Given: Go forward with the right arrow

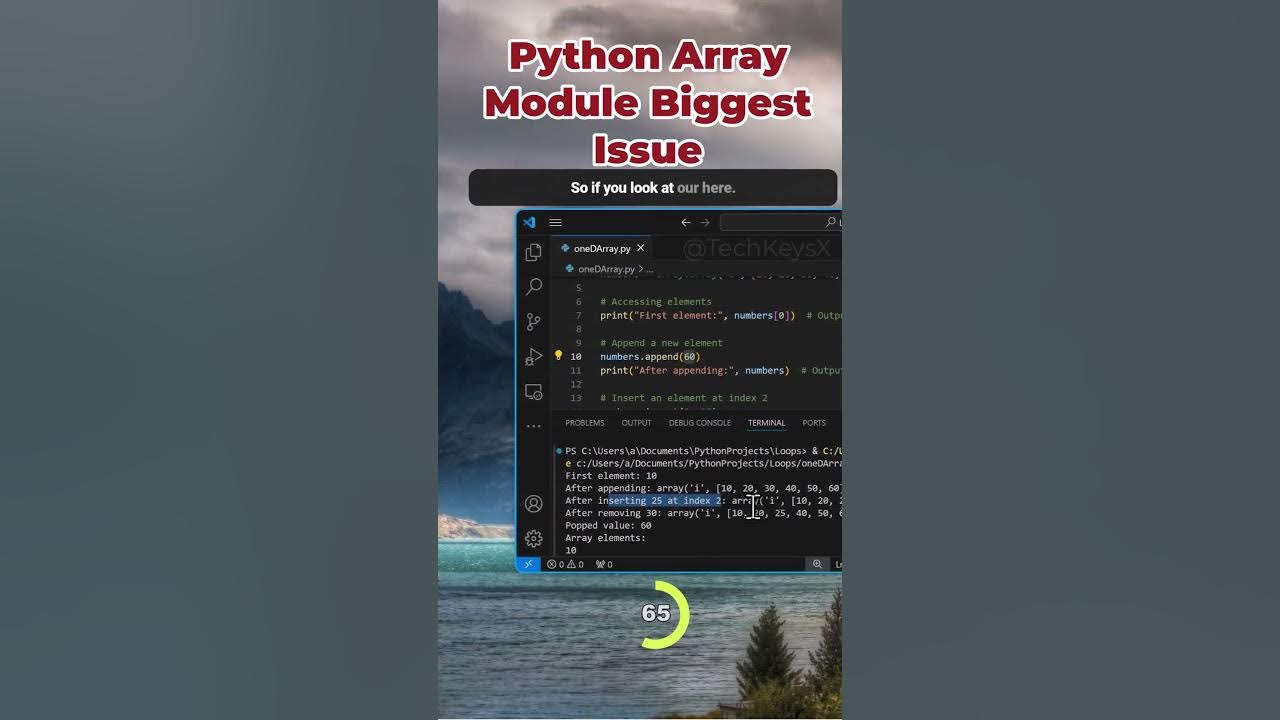Looking at the screenshot, I should (705, 222).
